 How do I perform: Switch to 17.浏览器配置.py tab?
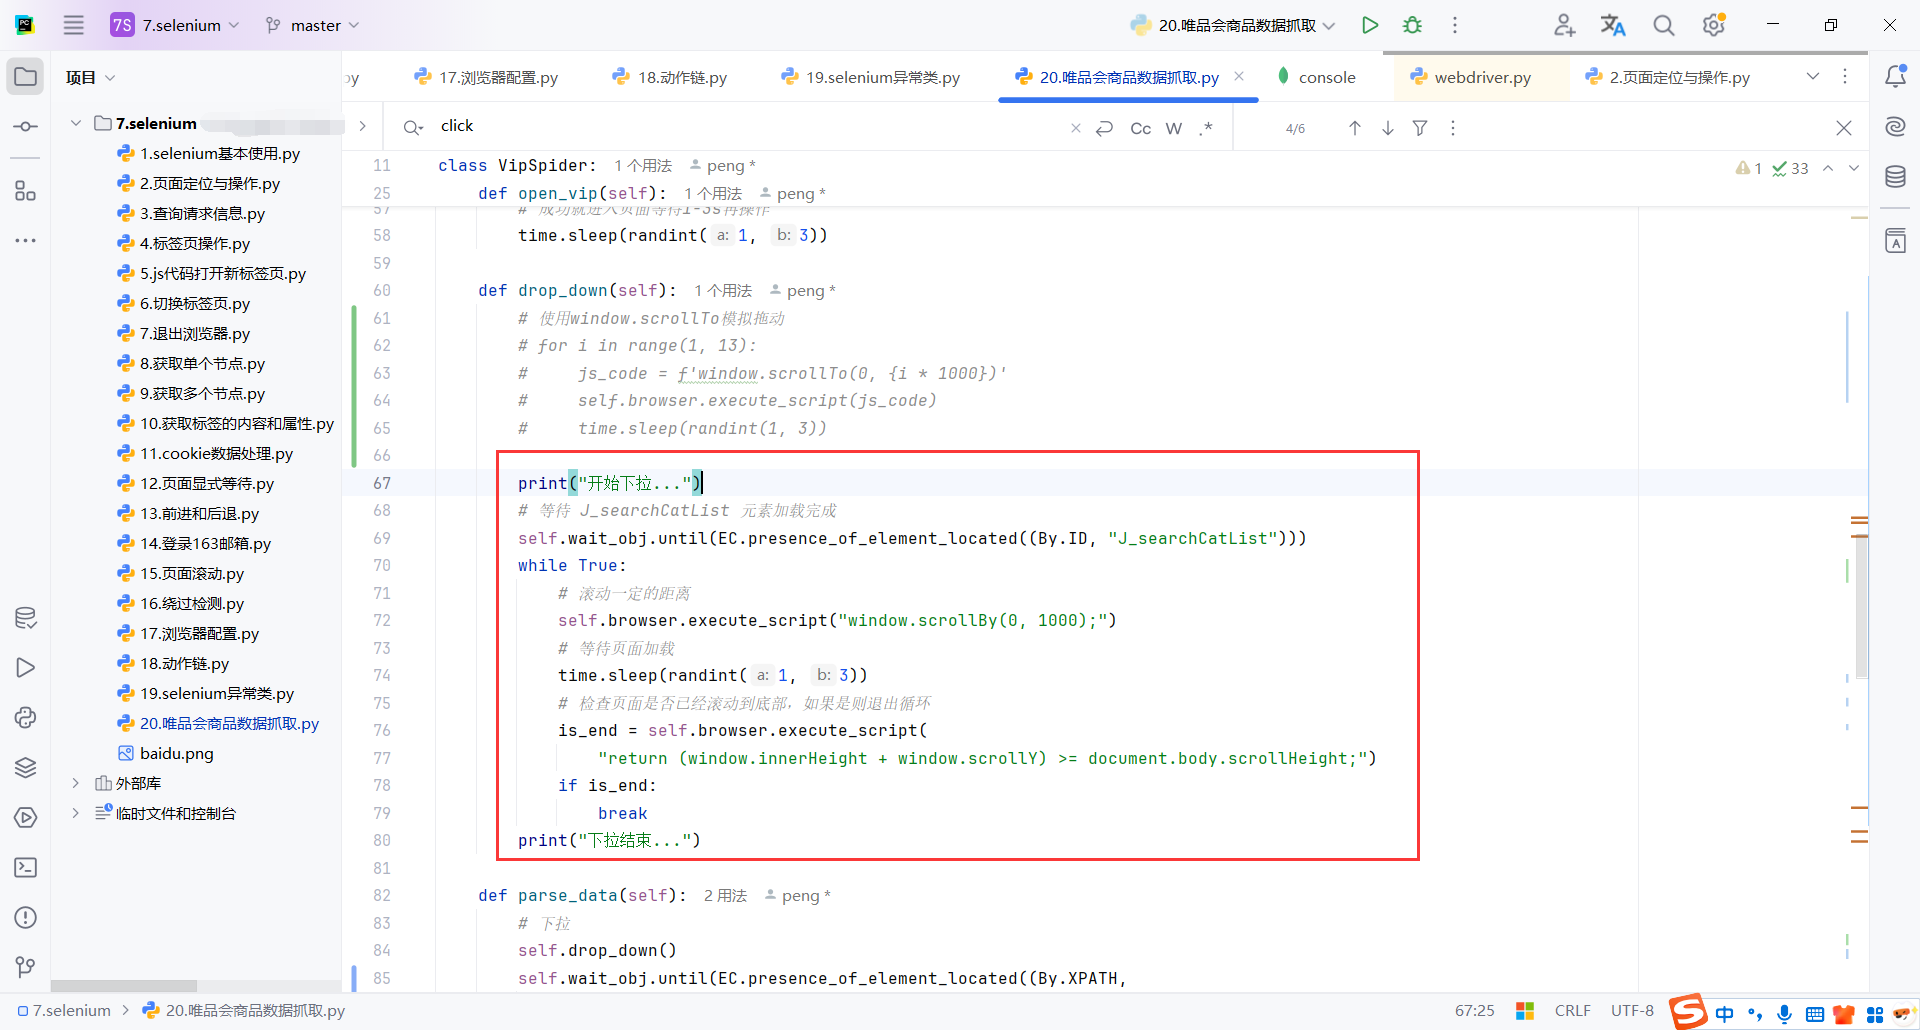coord(486,77)
